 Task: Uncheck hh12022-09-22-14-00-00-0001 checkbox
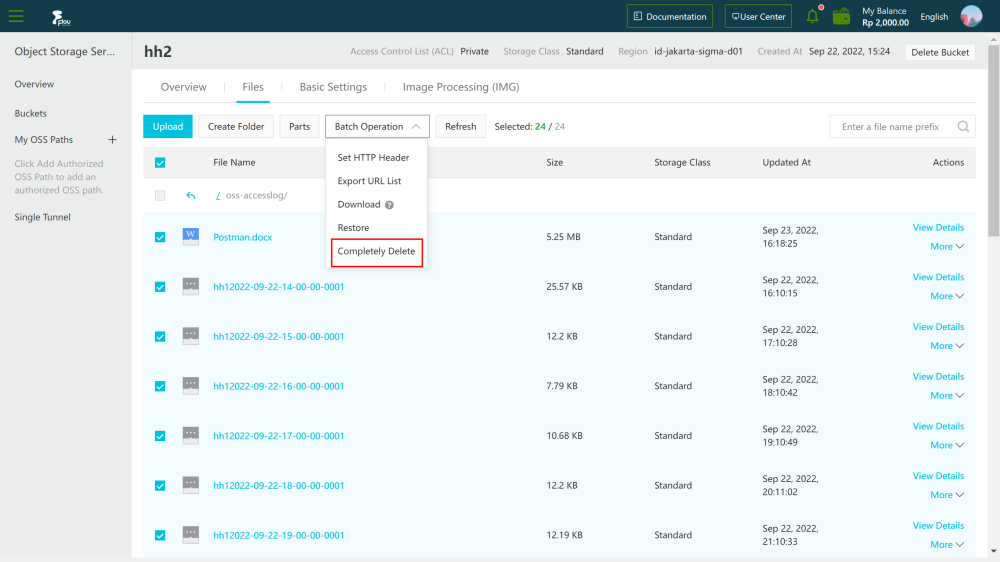coord(160,286)
